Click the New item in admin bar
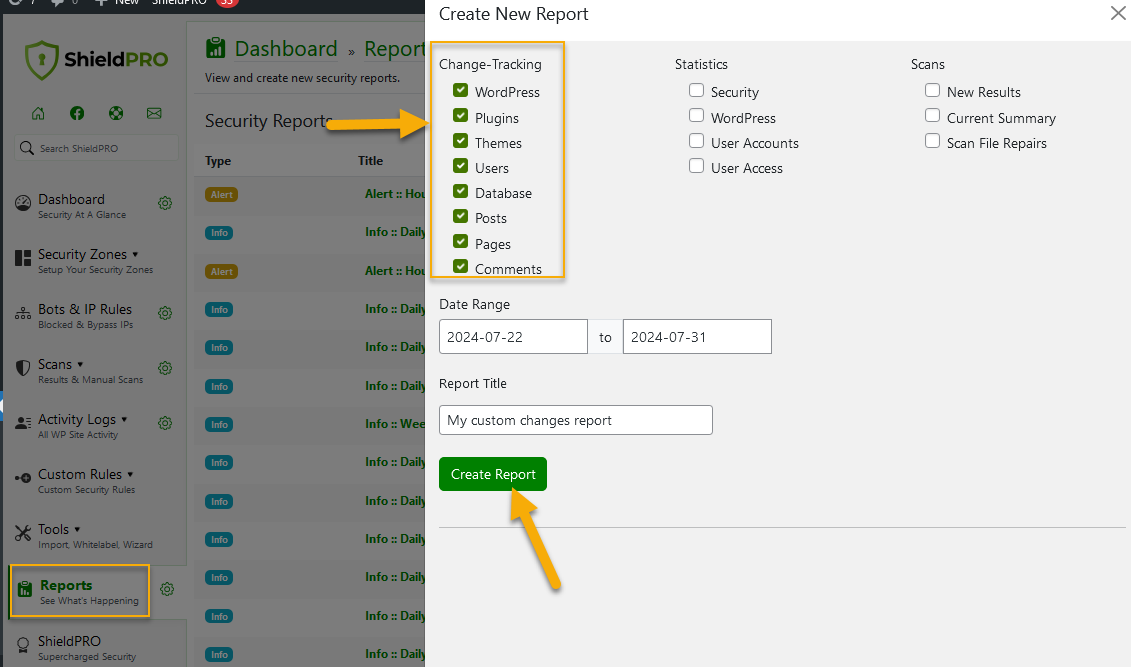 pos(118,2)
